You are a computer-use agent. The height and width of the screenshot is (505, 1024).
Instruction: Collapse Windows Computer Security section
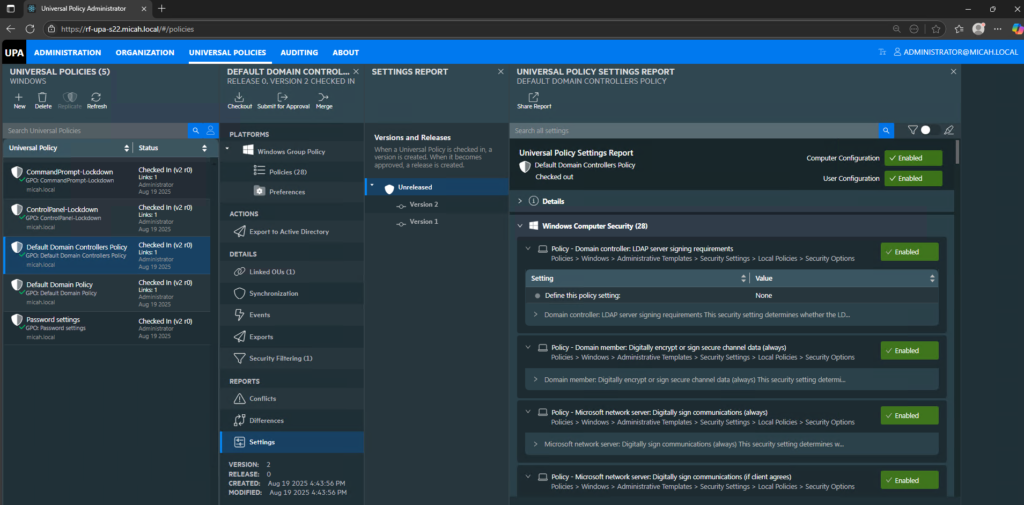pos(520,226)
